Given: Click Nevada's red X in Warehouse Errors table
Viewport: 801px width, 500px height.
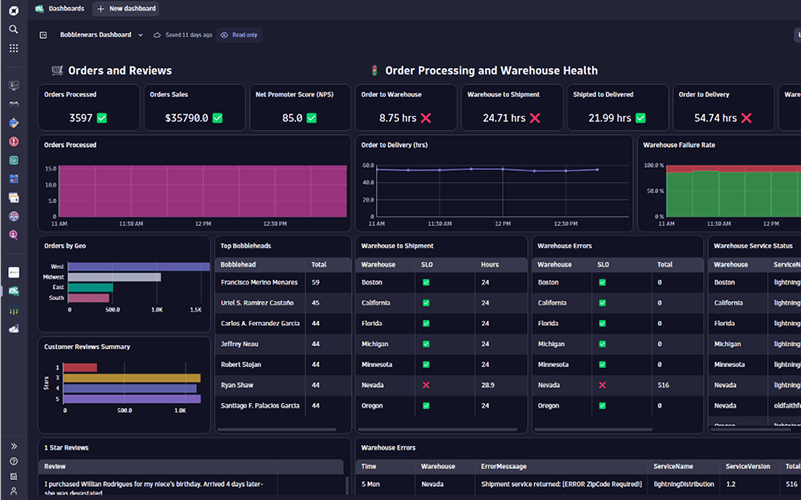Looking at the screenshot, I should pos(602,385).
